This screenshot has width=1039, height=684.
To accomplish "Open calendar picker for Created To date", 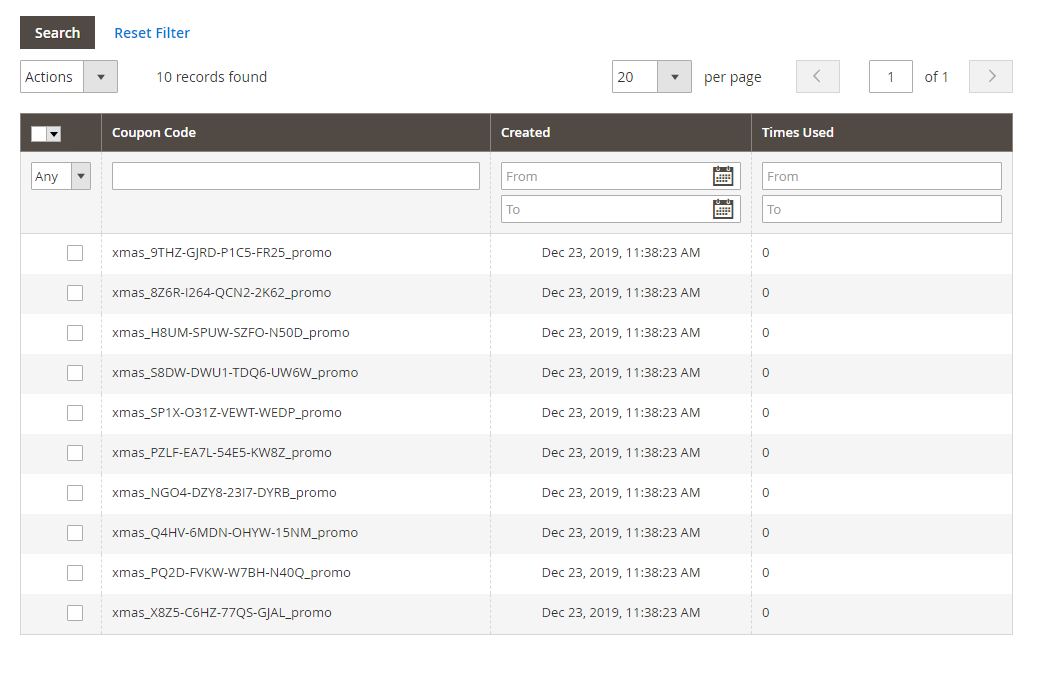I will pos(723,209).
